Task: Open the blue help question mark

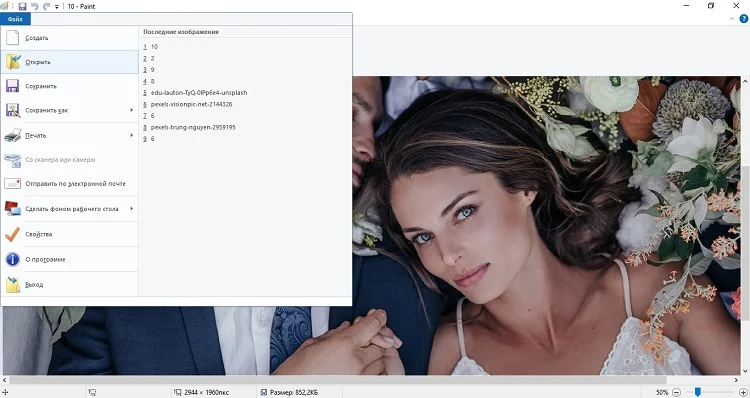Action: 744,19
